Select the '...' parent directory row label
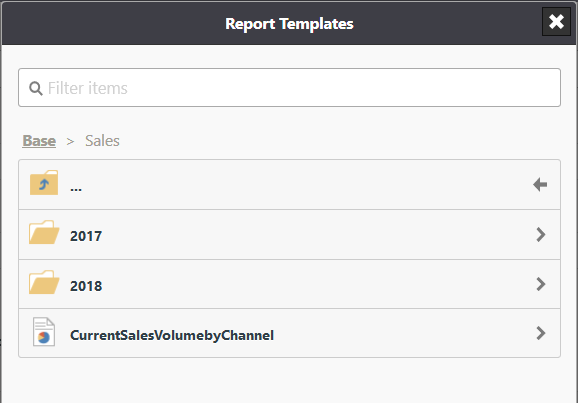Image resolution: width=578 pixels, height=403 pixels. point(76,187)
